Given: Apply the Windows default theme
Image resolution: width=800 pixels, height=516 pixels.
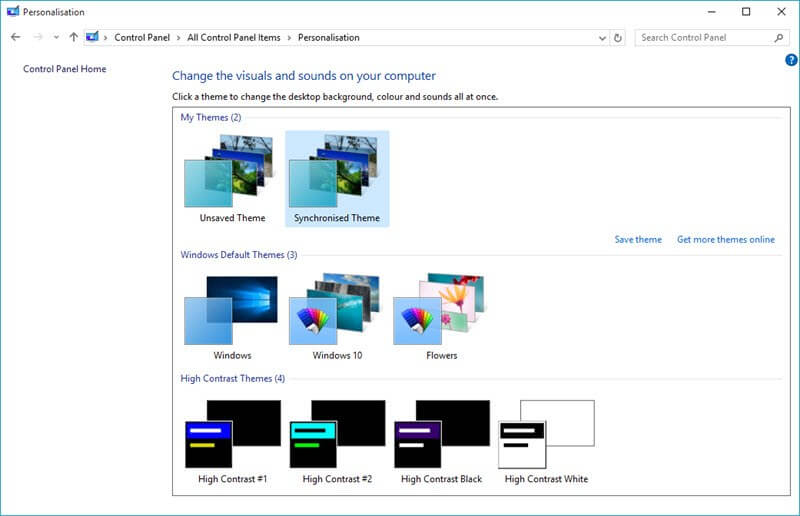Looking at the screenshot, I should pyautogui.click(x=232, y=316).
